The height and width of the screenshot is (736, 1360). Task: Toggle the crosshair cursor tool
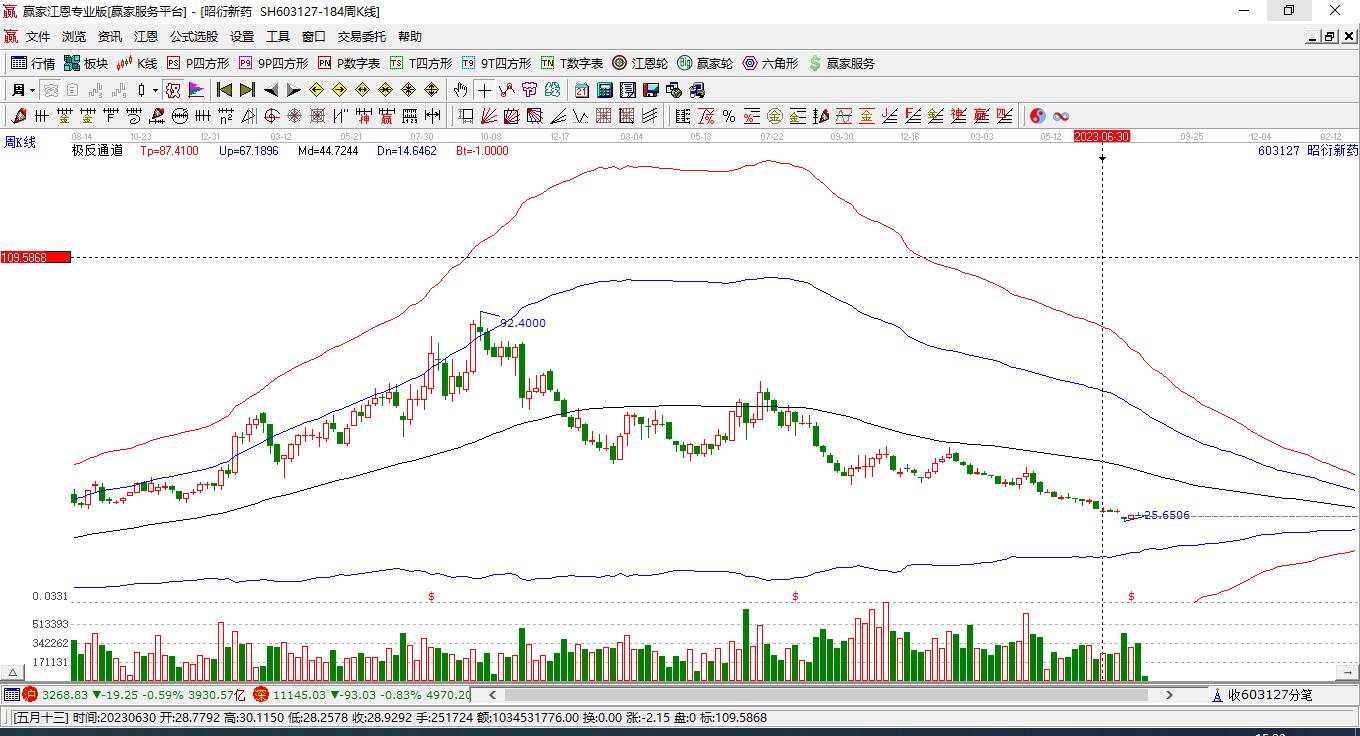point(483,90)
